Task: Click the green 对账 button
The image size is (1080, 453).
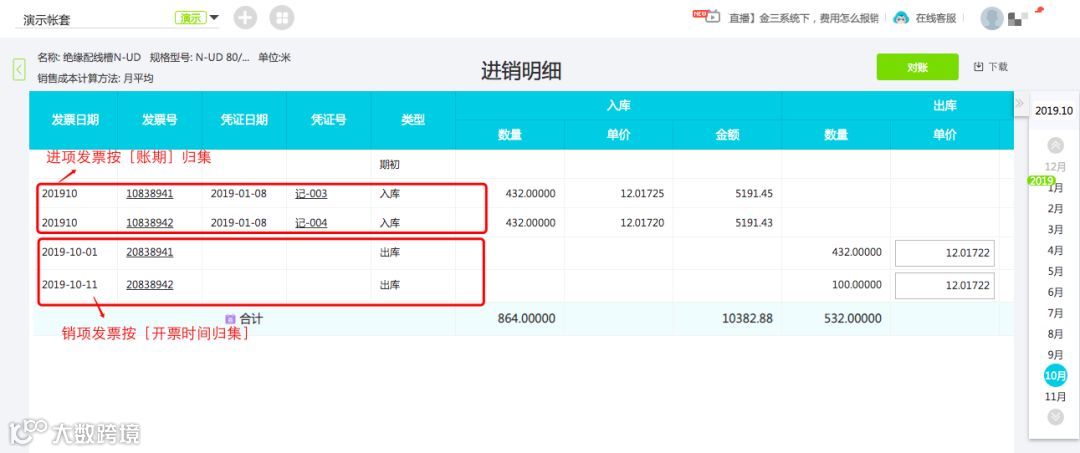Action: click(x=917, y=67)
